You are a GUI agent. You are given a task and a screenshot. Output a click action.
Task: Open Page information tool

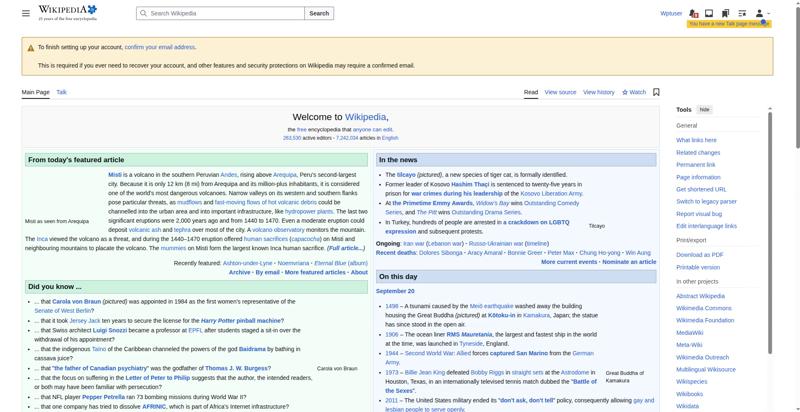[698, 177]
